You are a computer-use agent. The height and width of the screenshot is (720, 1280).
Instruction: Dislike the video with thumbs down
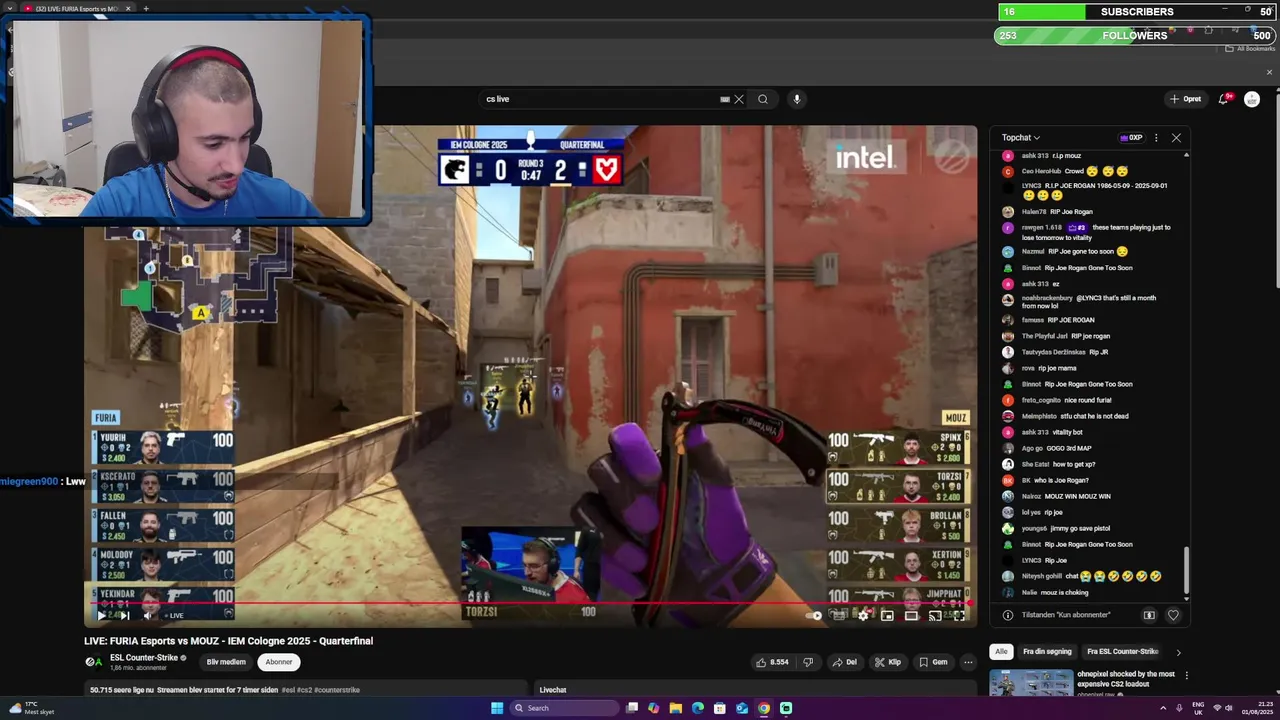[x=808, y=662]
